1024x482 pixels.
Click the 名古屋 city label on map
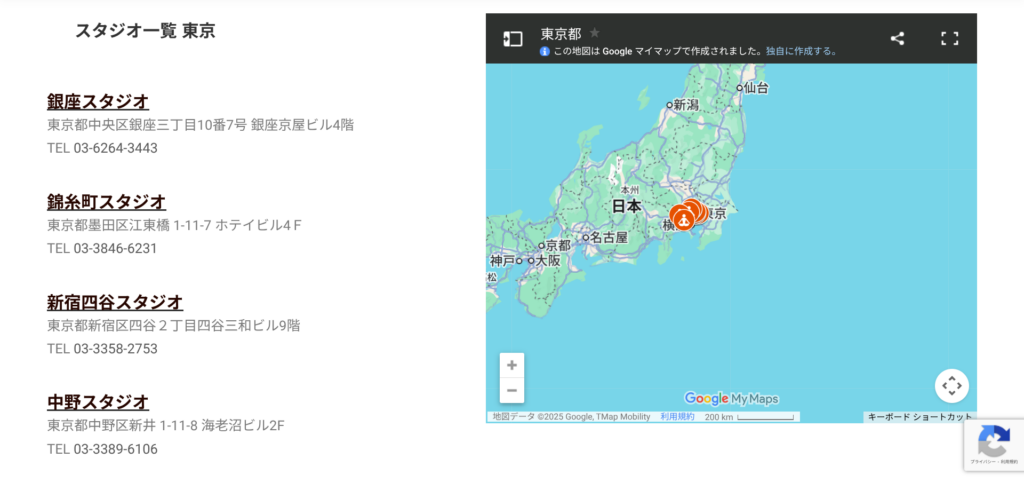point(609,237)
